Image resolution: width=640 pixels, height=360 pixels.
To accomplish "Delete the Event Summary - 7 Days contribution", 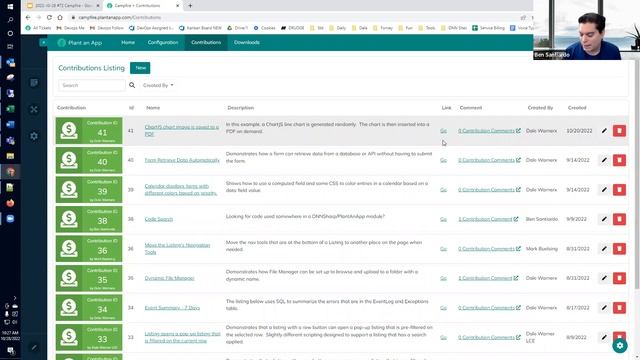I will [x=619, y=308].
